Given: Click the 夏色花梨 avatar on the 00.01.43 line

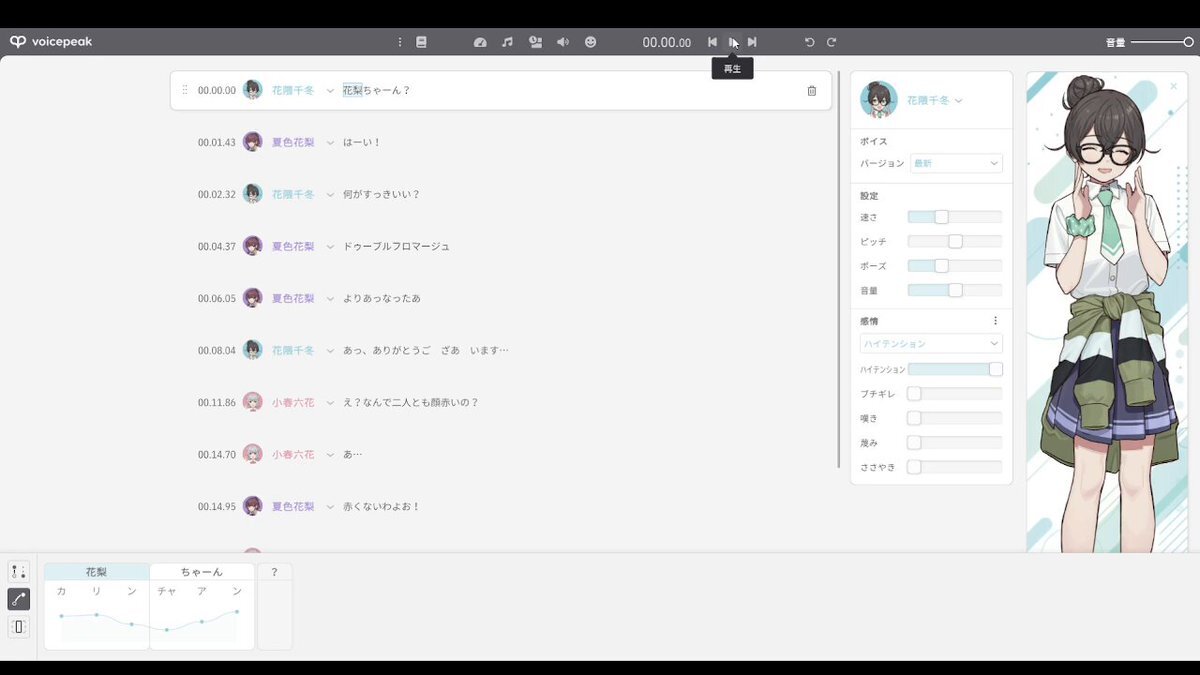Looking at the screenshot, I should click(x=252, y=142).
